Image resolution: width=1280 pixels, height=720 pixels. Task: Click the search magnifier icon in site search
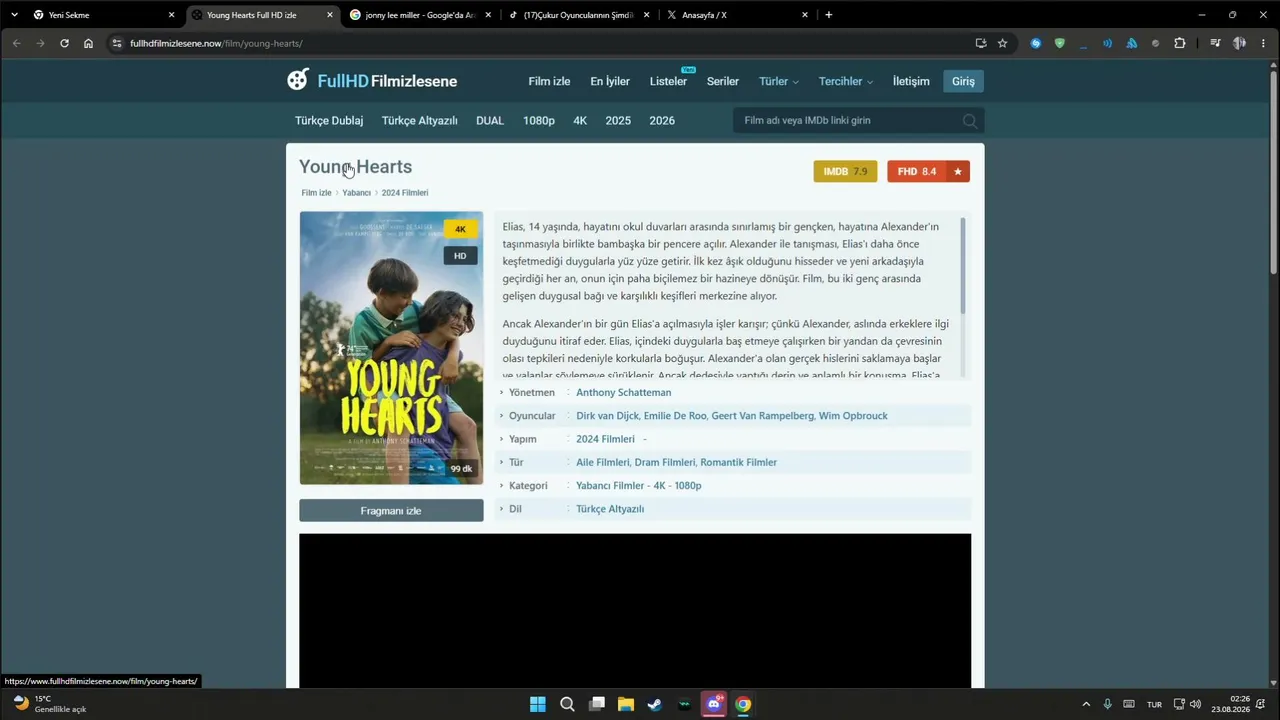969,121
